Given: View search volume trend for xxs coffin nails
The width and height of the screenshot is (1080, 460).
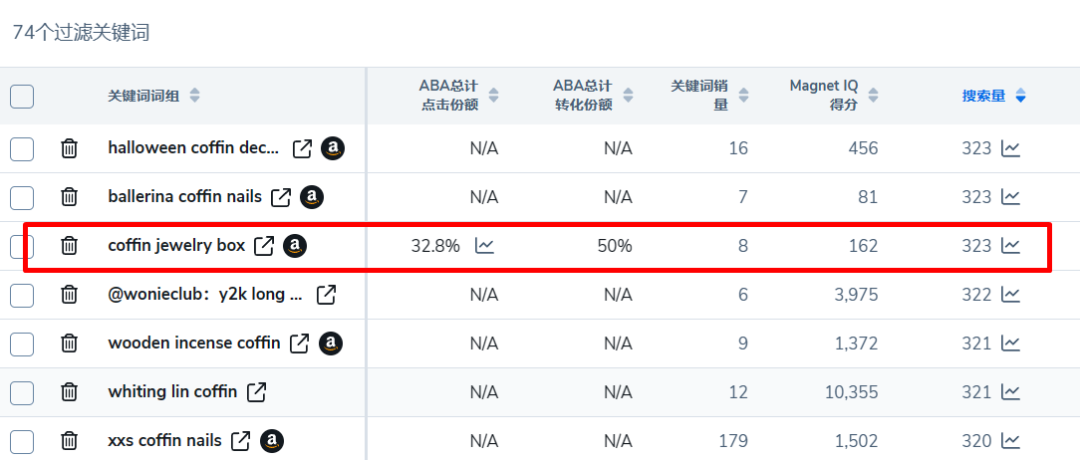Looking at the screenshot, I should tap(1011, 440).
